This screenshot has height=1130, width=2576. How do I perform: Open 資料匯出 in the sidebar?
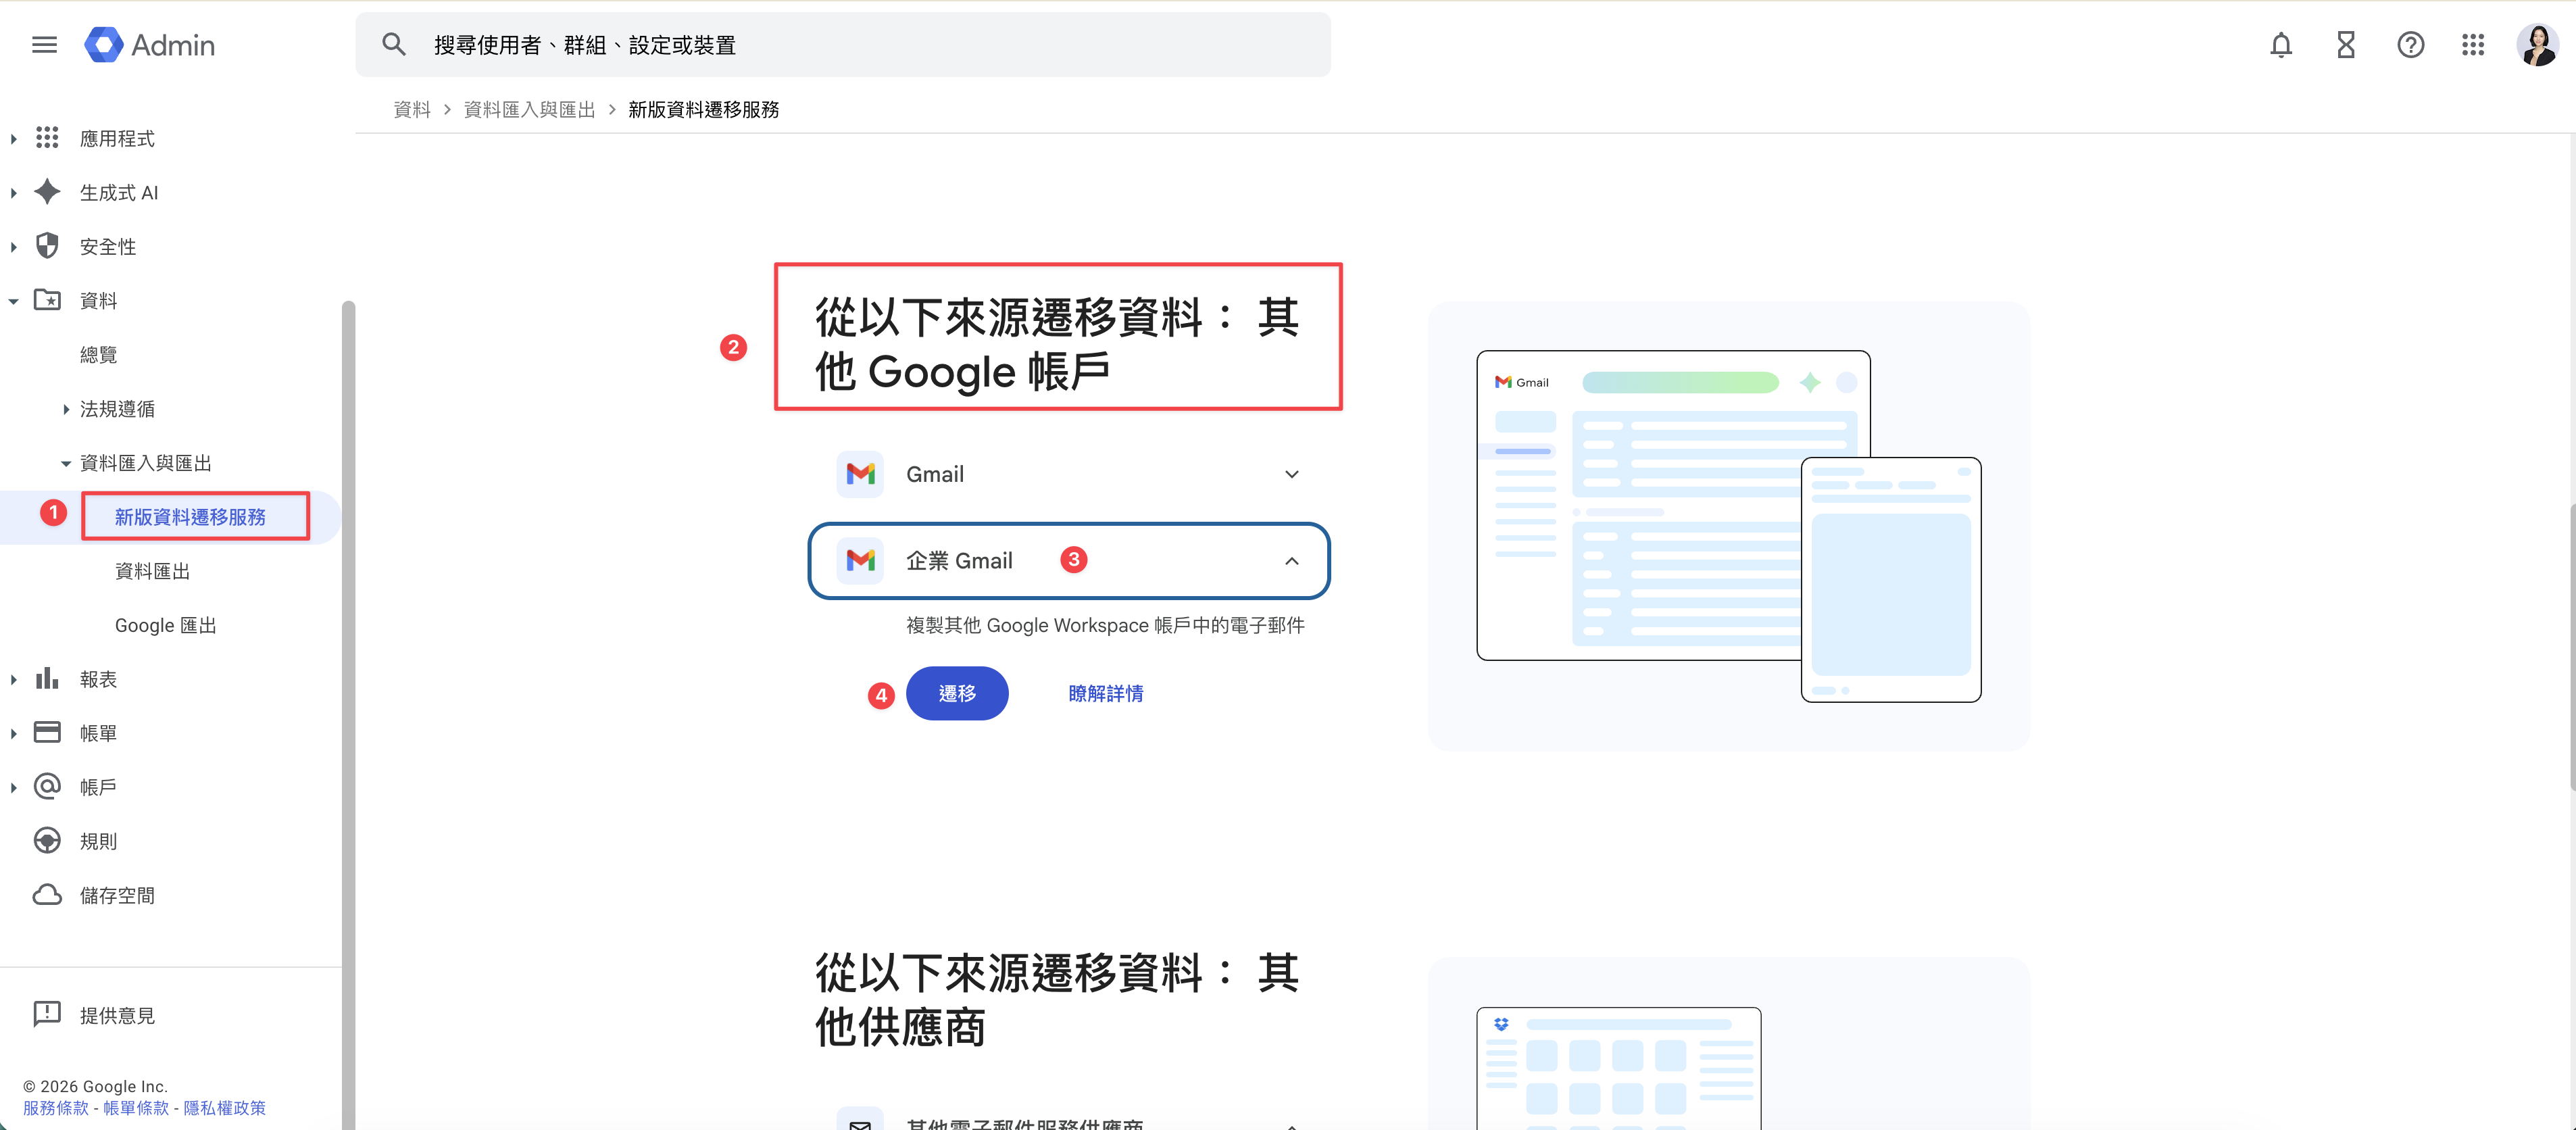click(x=152, y=571)
